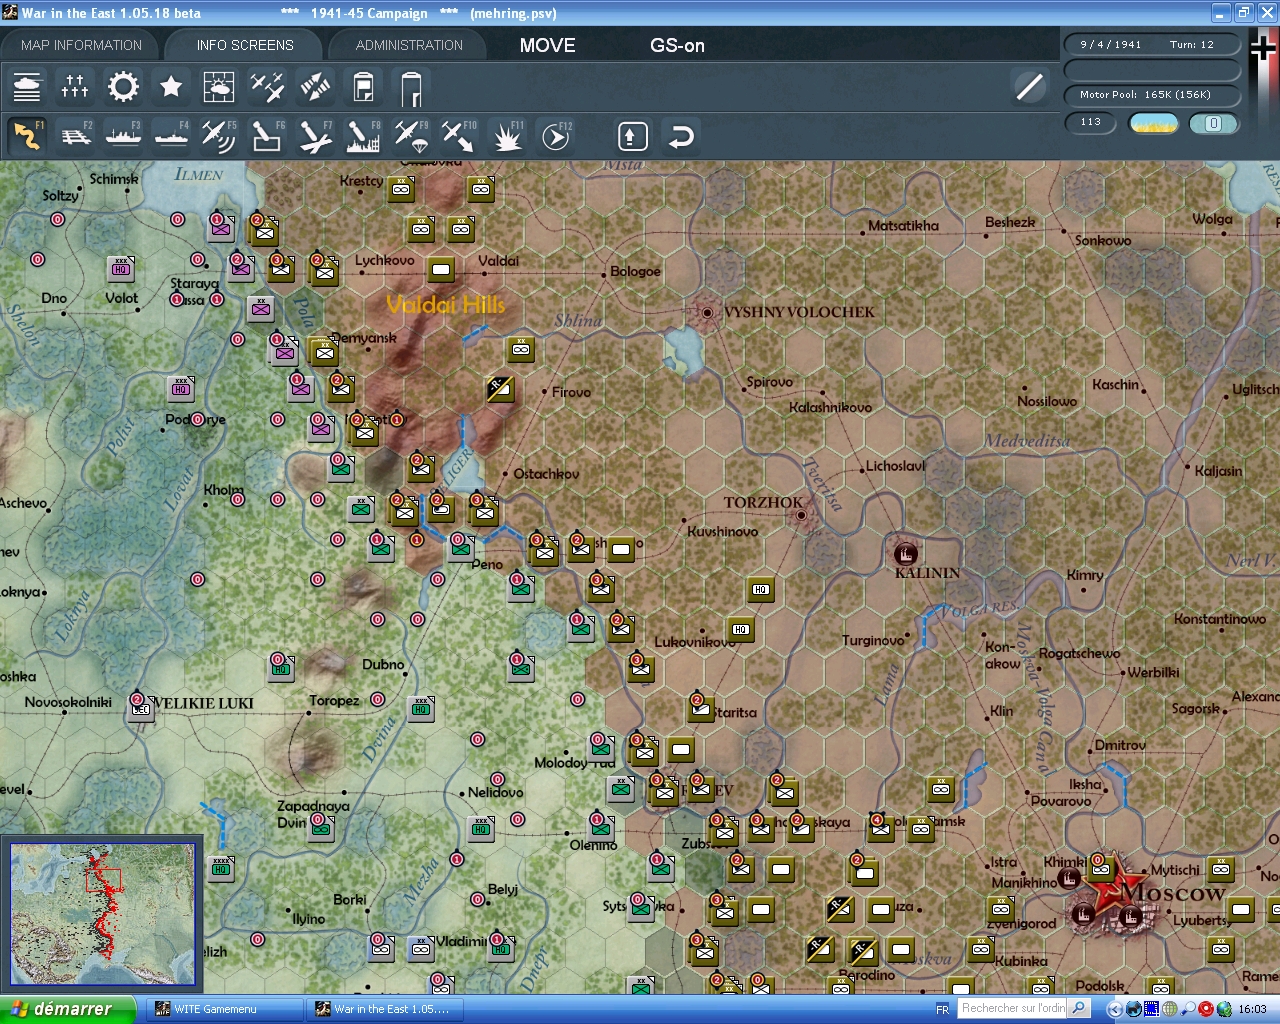Select the F6 bomb unit mode

[267, 136]
